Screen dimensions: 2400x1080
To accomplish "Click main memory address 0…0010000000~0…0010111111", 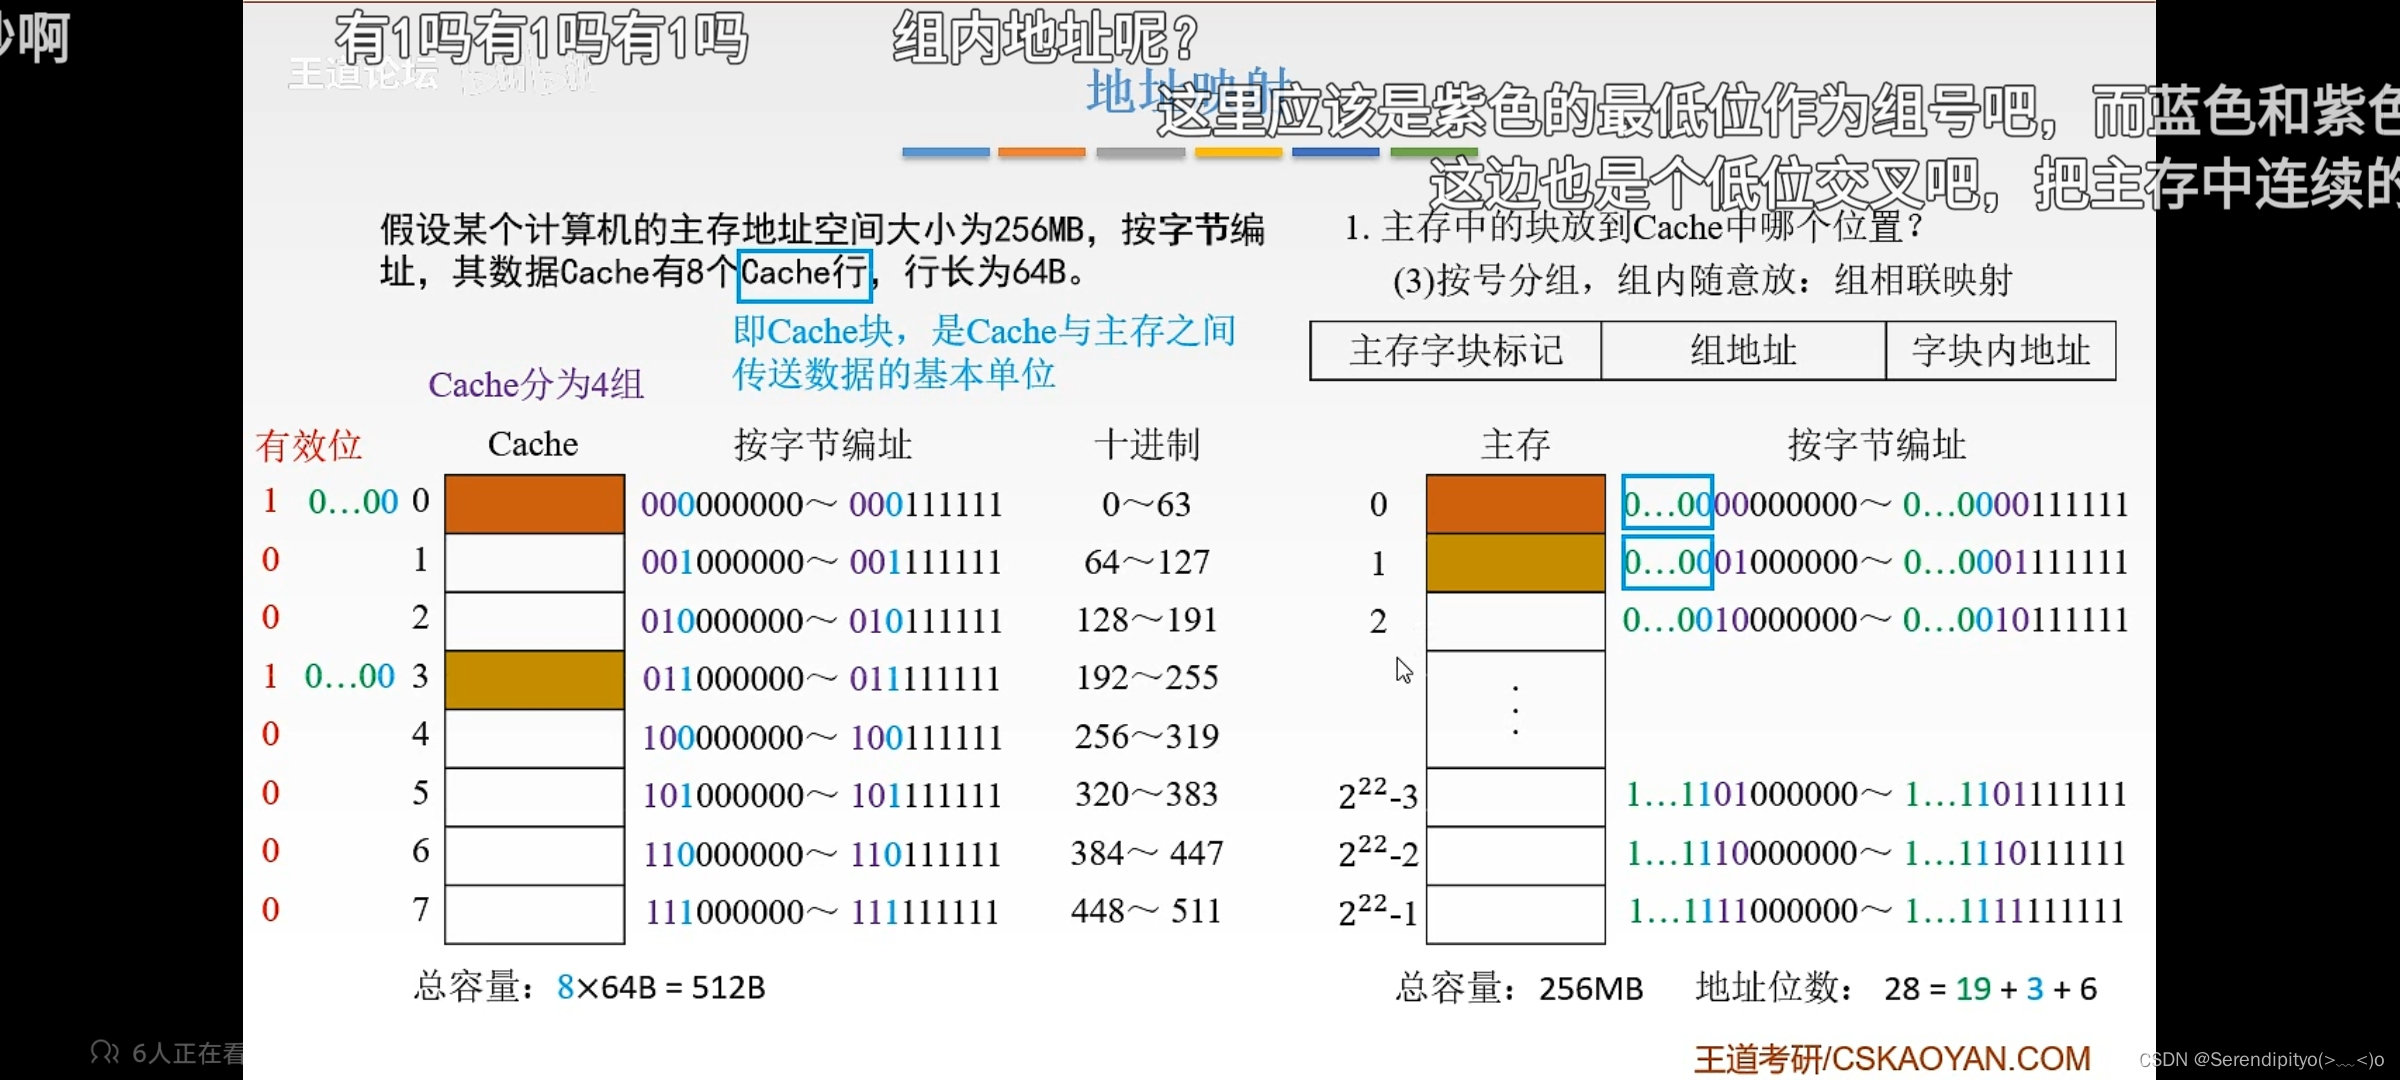I will pyautogui.click(x=1875, y=620).
